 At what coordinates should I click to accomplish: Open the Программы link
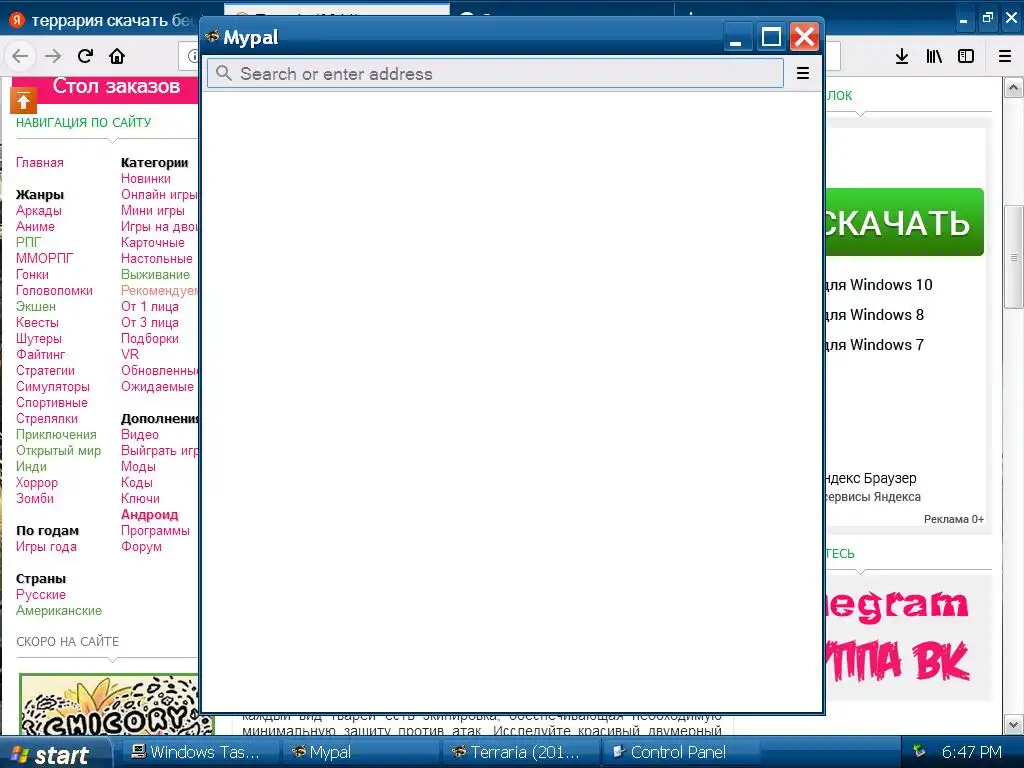pyautogui.click(x=155, y=530)
